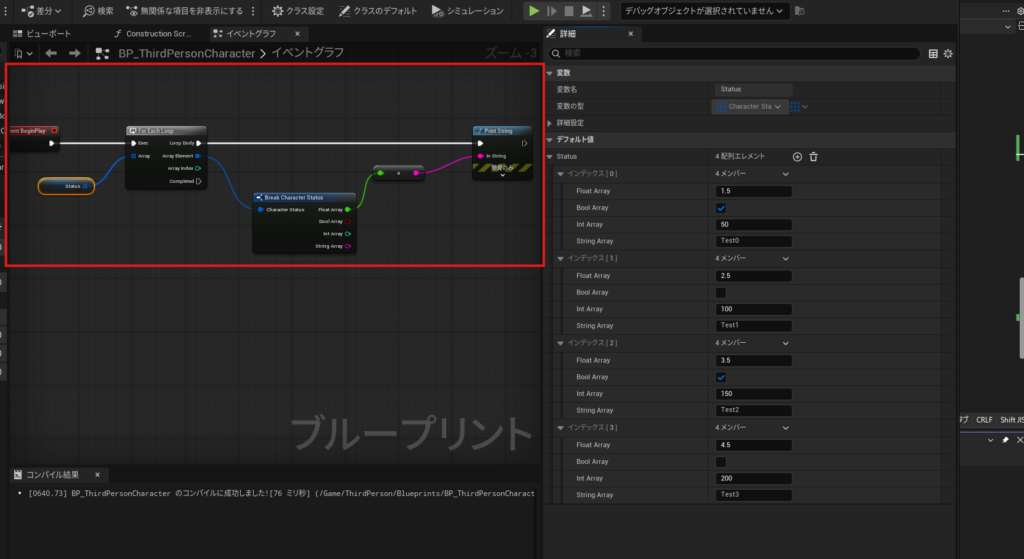Screen dimensions: 1024x559
Task: Add a new element to Status array
Action: (x=797, y=157)
